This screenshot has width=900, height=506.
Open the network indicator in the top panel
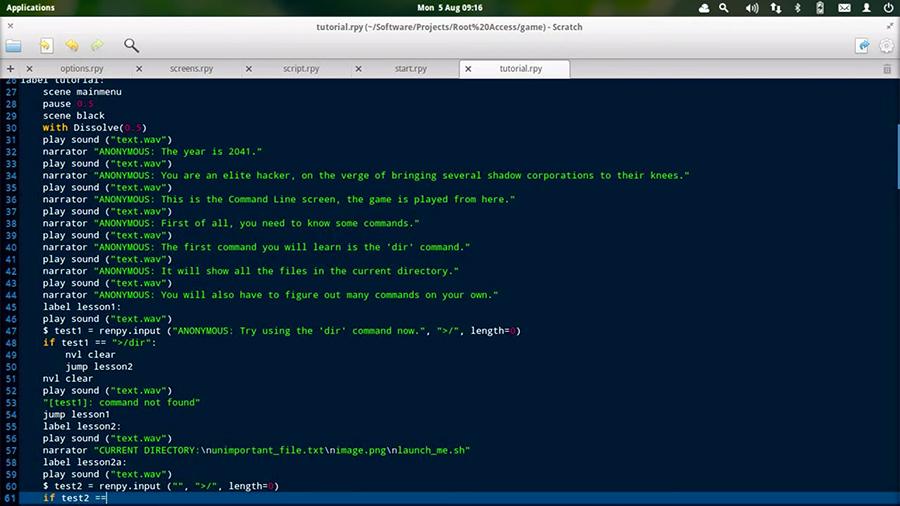pos(775,7)
